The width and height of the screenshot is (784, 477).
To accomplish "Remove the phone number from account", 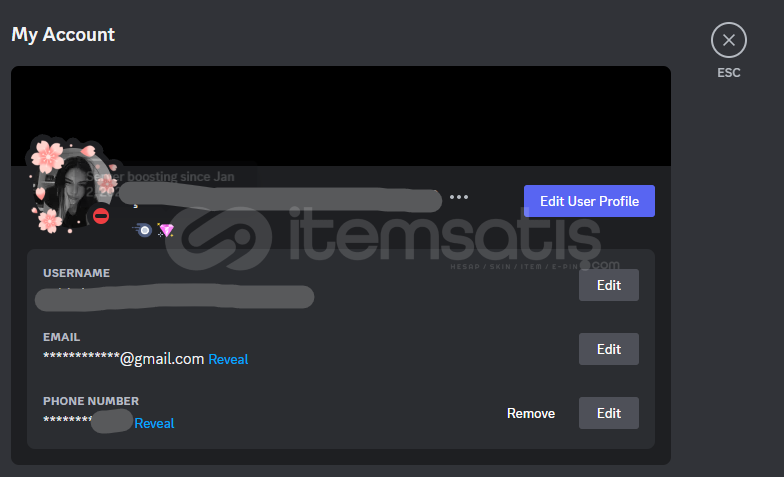I will click(531, 413).
